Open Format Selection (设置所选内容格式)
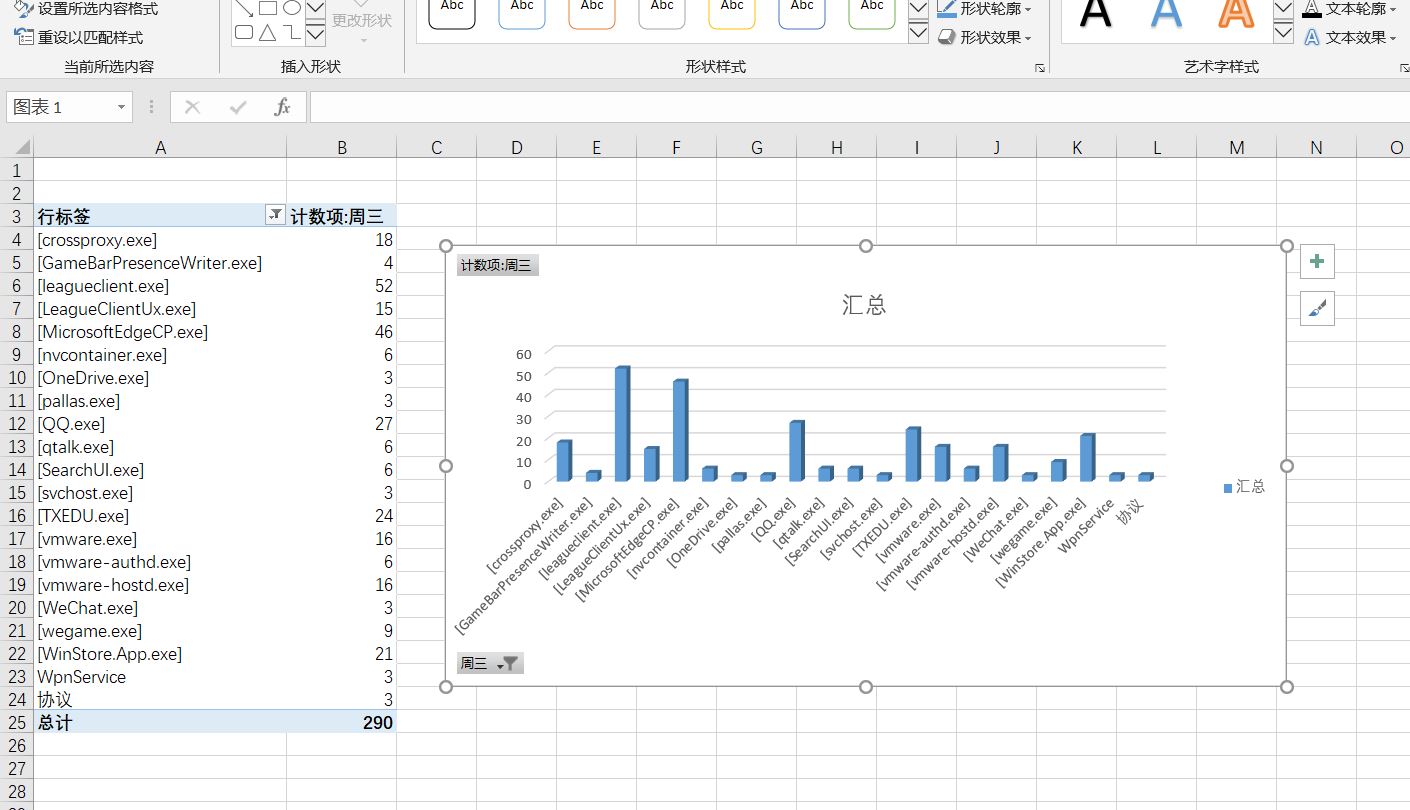 (86, 9)
